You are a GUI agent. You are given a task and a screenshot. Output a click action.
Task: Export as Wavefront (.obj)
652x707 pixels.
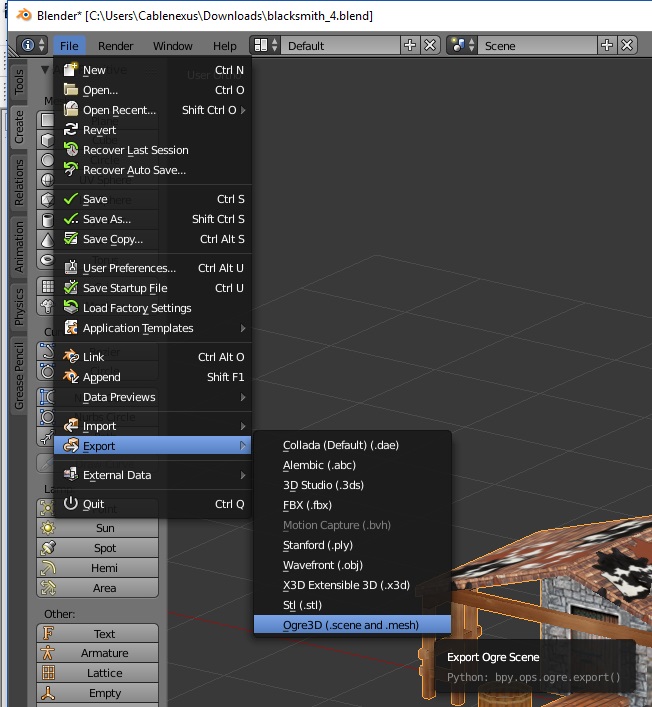click(353, 565)
